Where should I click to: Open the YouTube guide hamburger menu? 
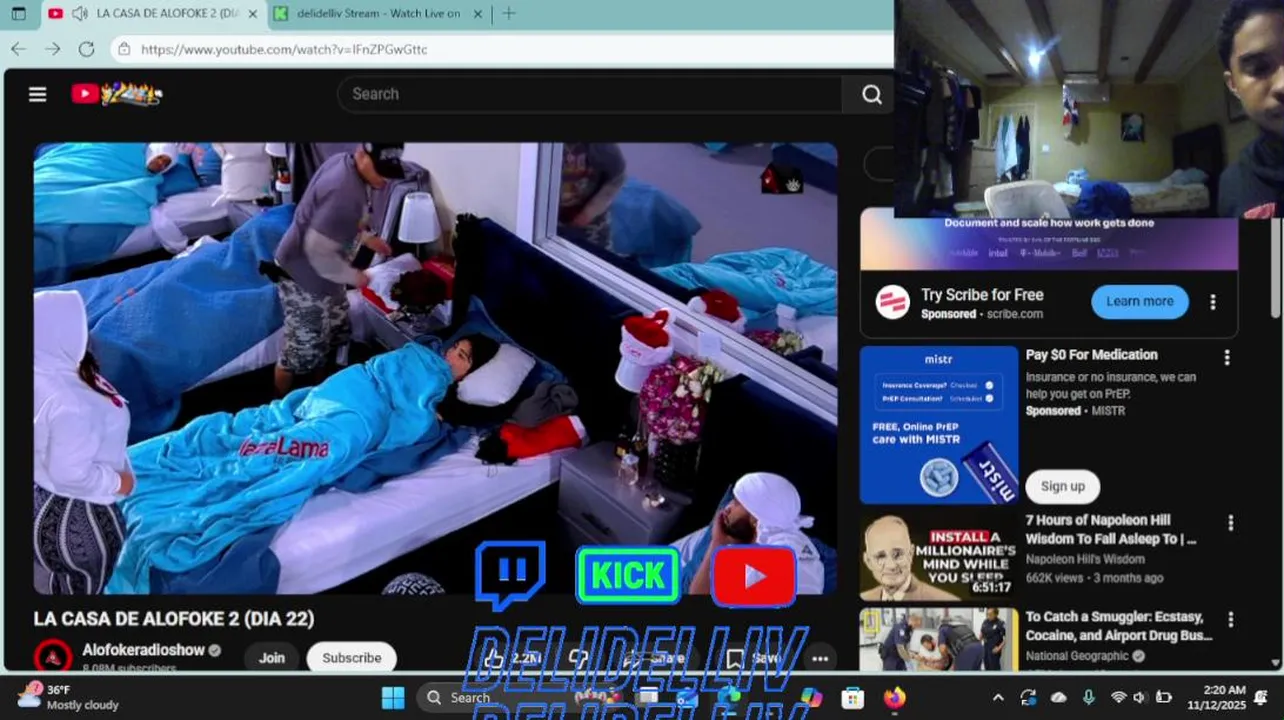coord(38,94)
